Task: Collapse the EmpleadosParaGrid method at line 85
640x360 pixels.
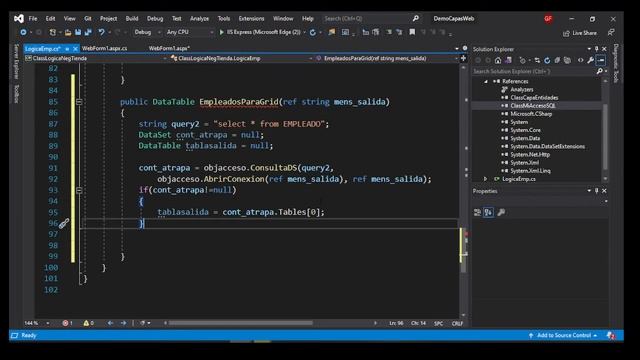Action: (x=79, y=102)
